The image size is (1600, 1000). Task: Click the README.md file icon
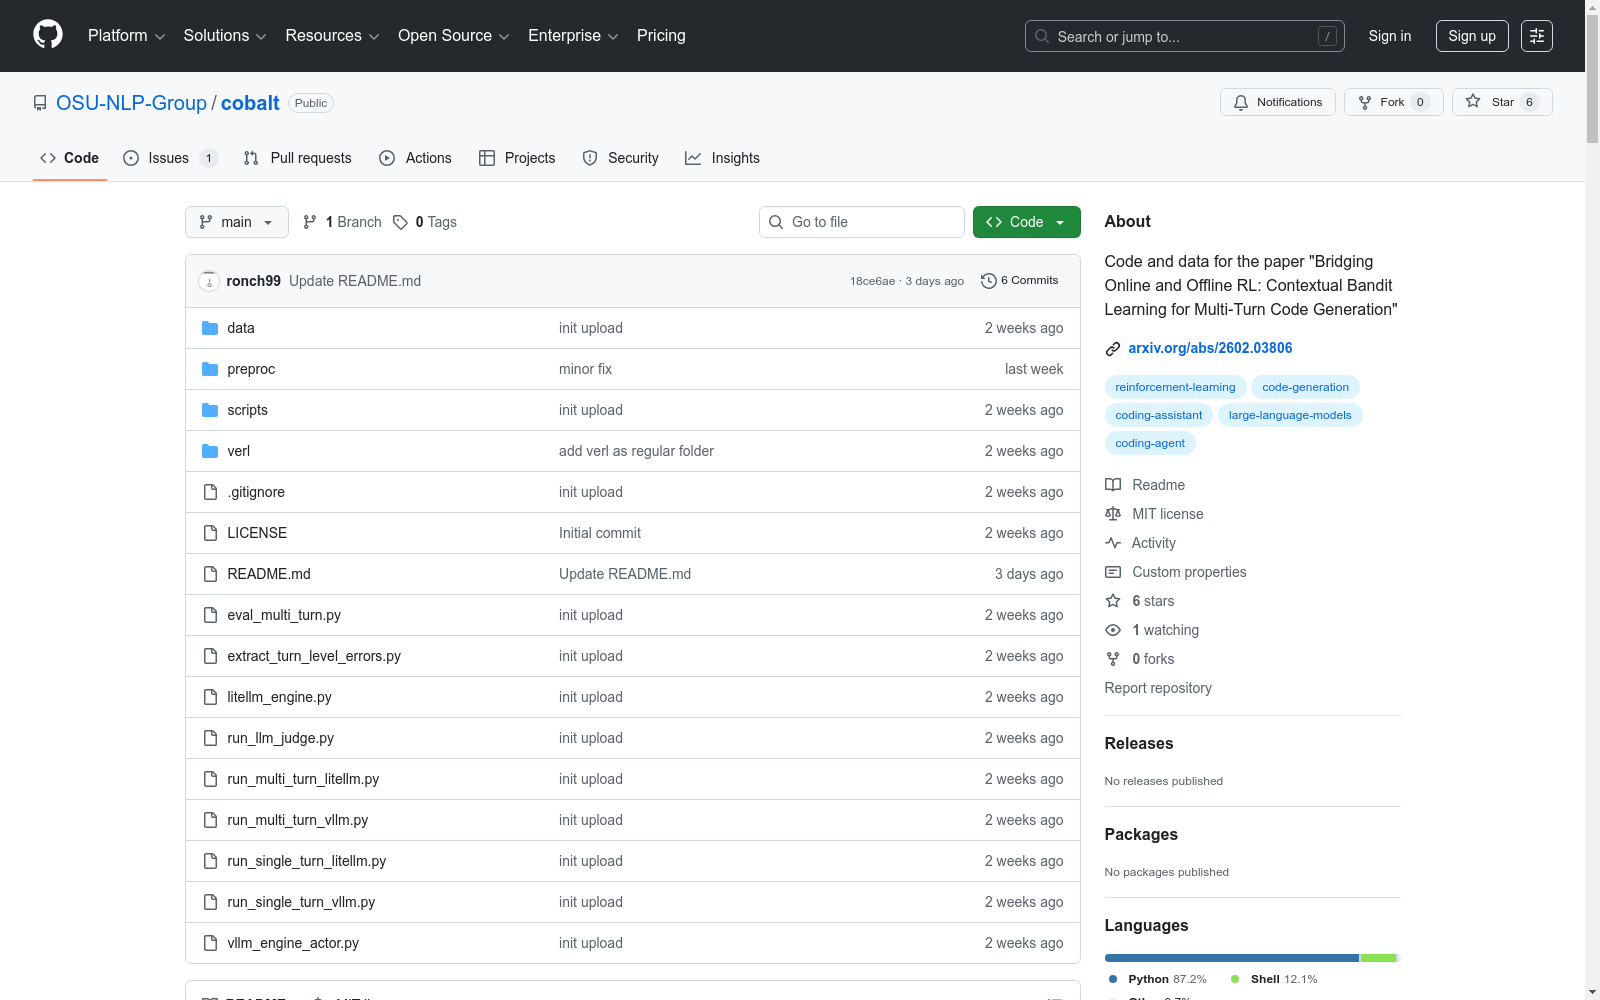(x=210, y=574)
